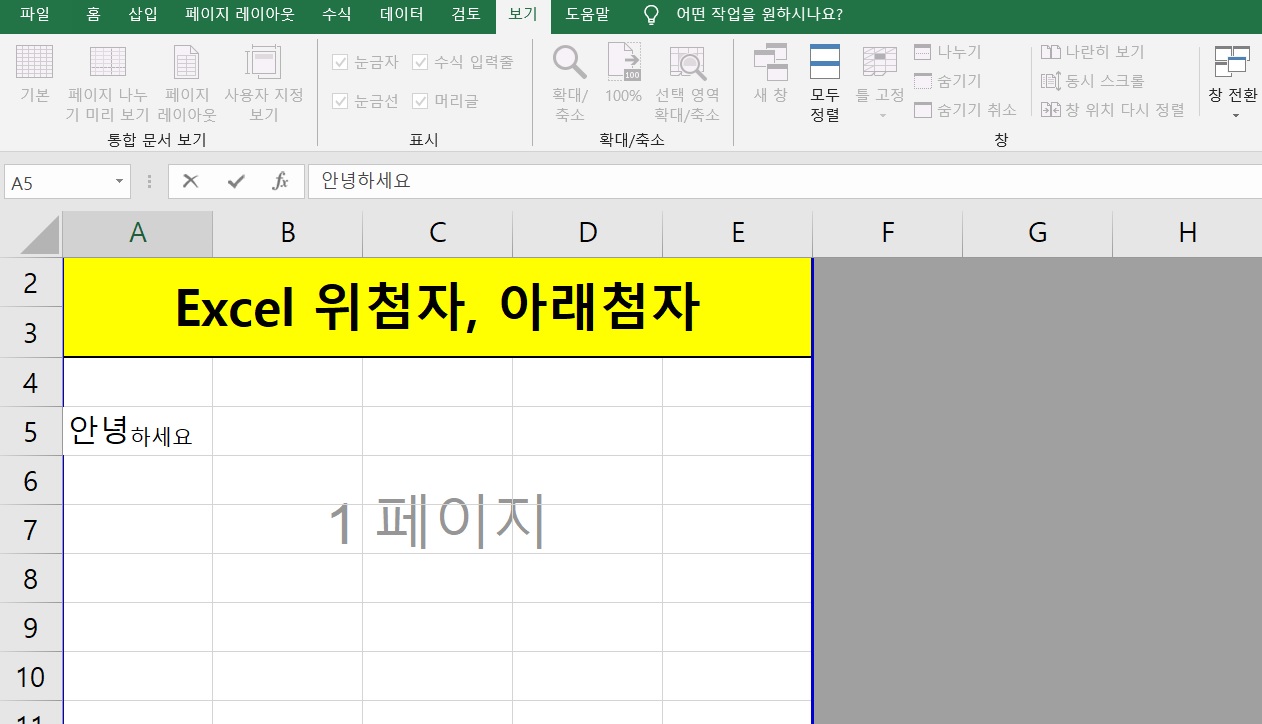Select row 4 header
This screenshot has height=724, width=1262.
[31, 383]
